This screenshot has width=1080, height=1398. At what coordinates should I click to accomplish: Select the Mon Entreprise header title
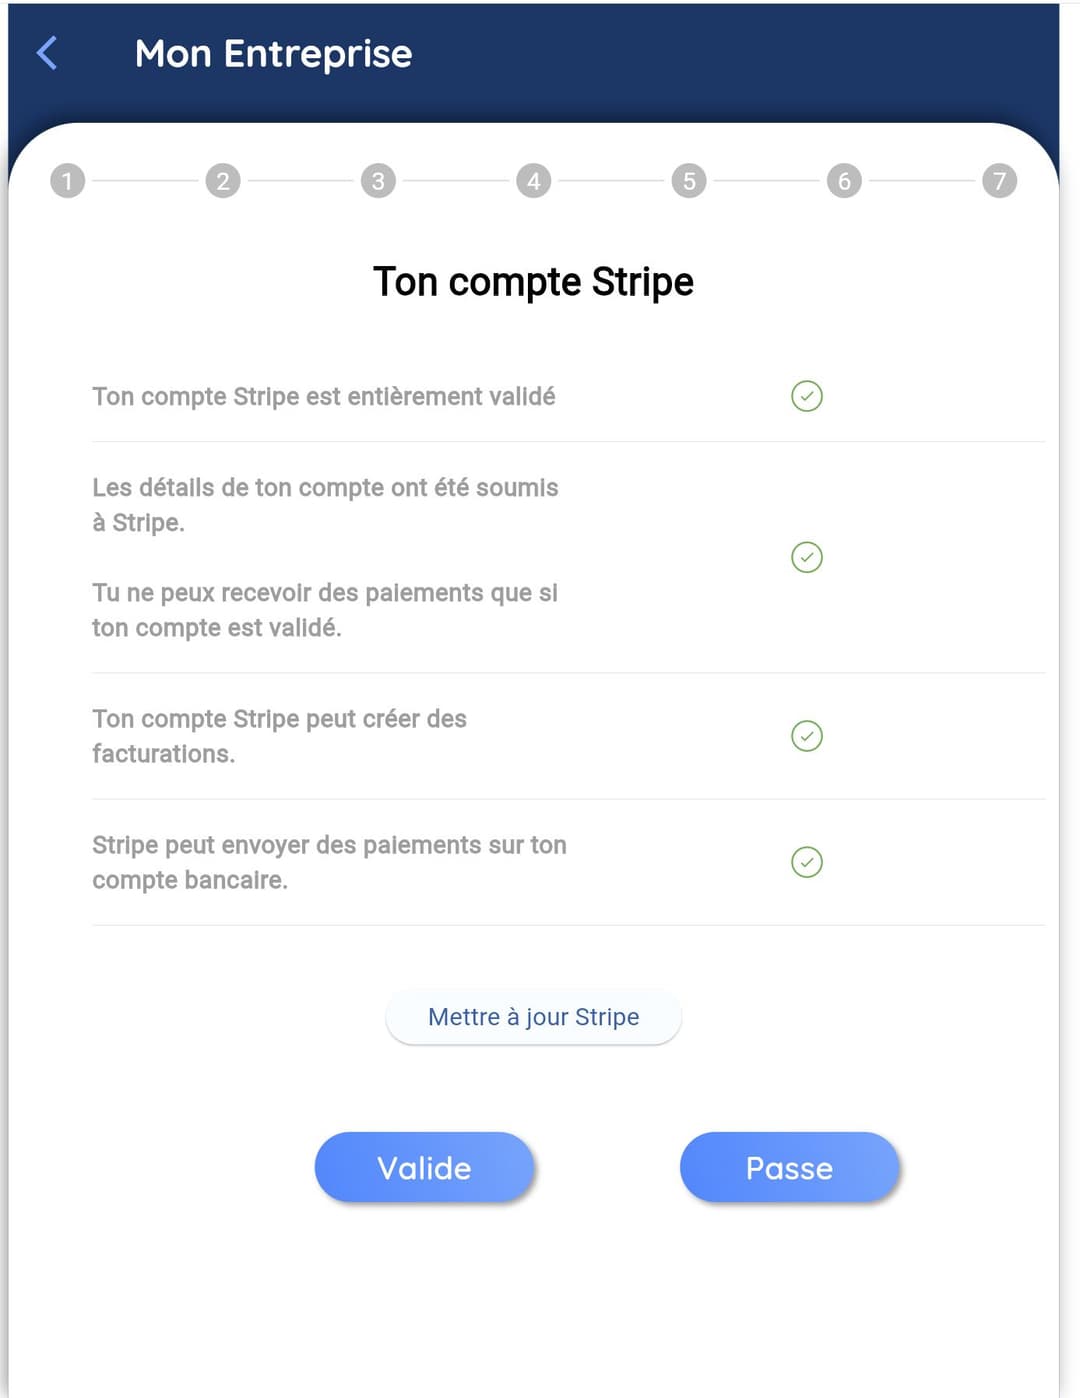point(273,54)
